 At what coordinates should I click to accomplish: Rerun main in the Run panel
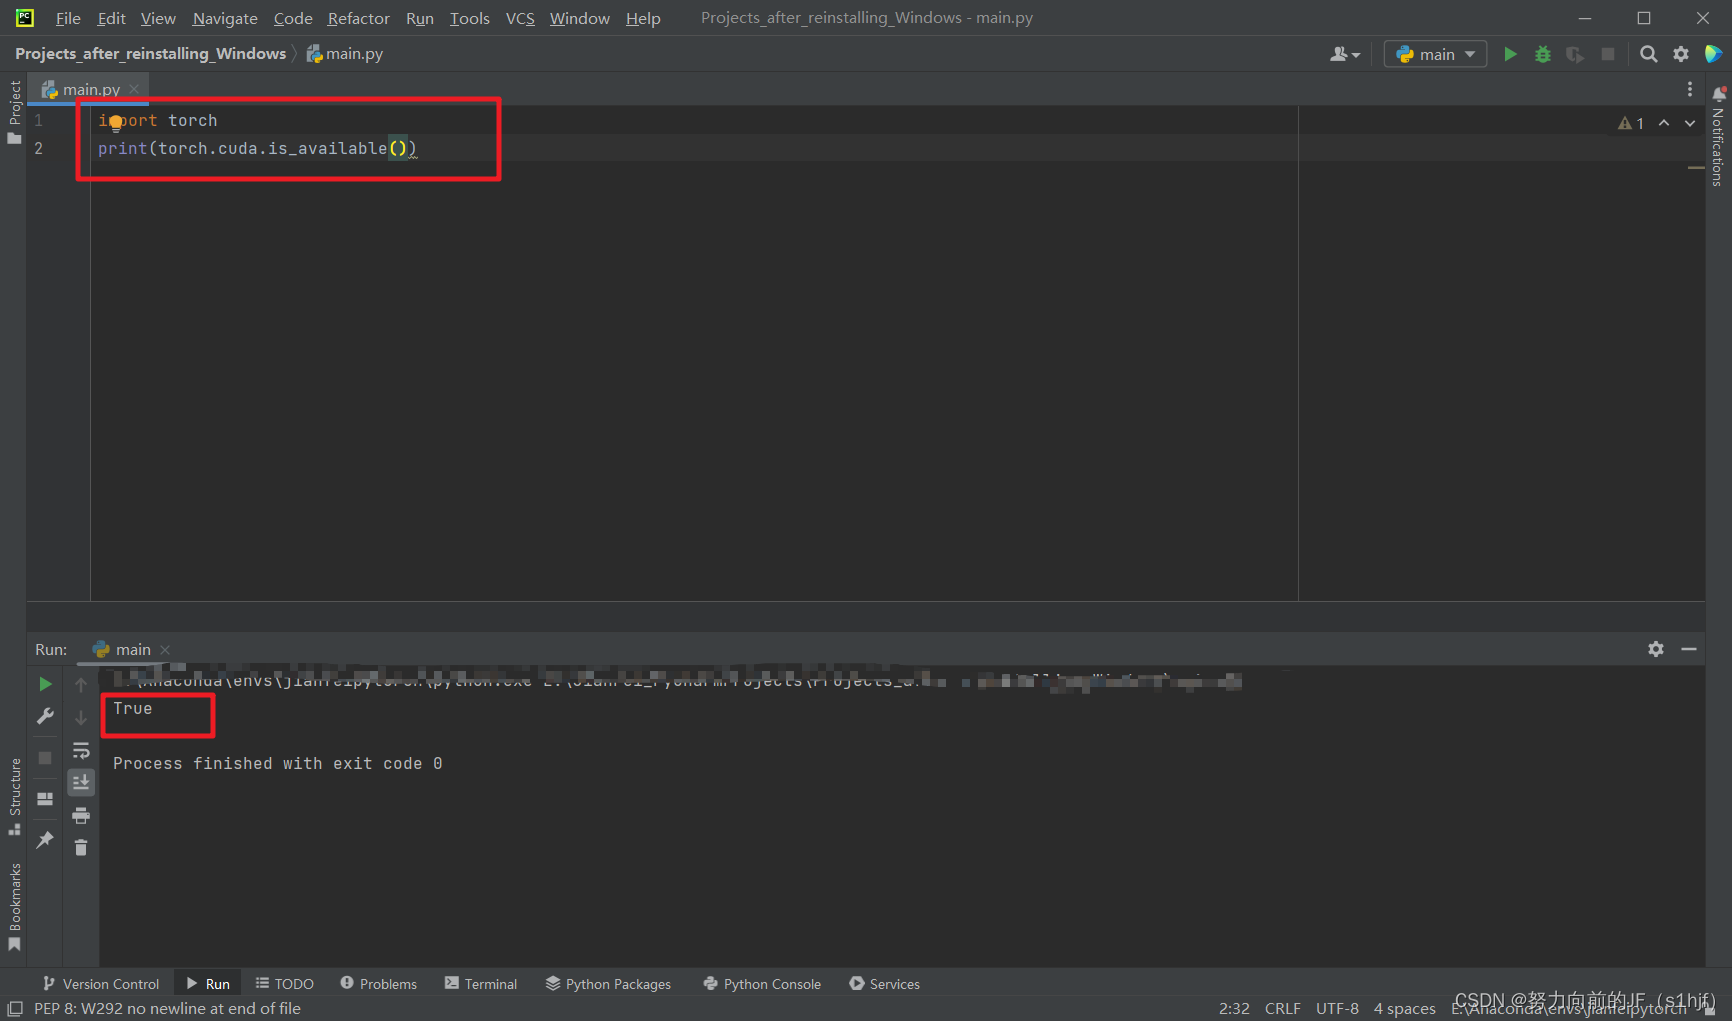tap(45, 684)
